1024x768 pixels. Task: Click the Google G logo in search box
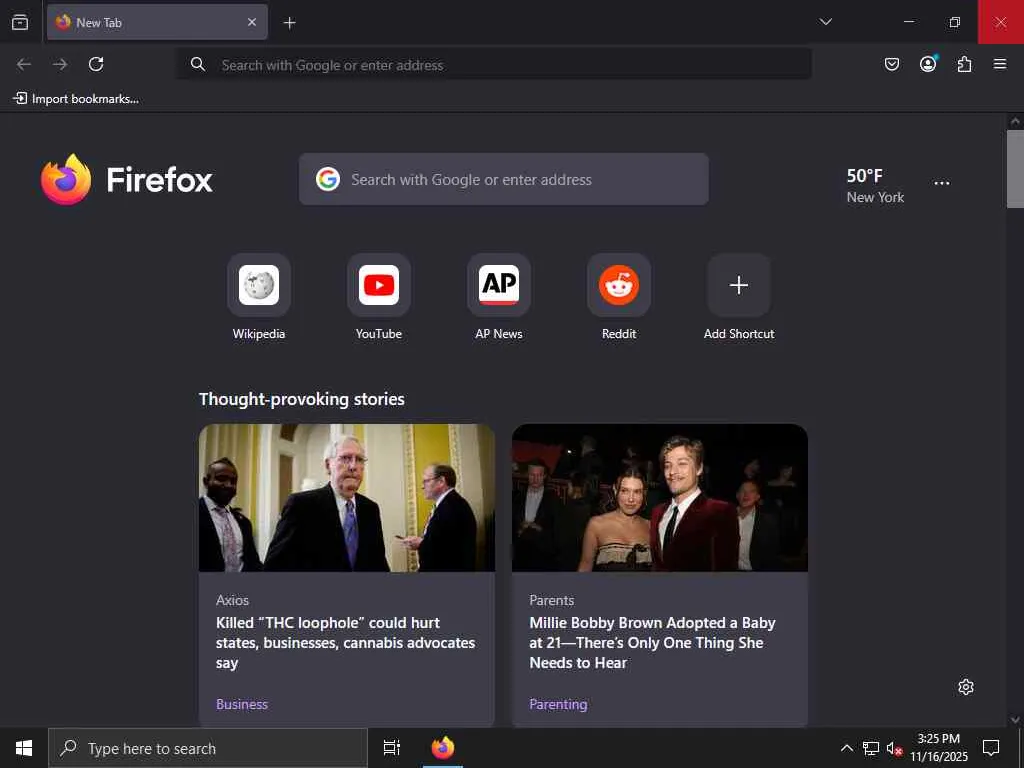click(x=328, y=179)
